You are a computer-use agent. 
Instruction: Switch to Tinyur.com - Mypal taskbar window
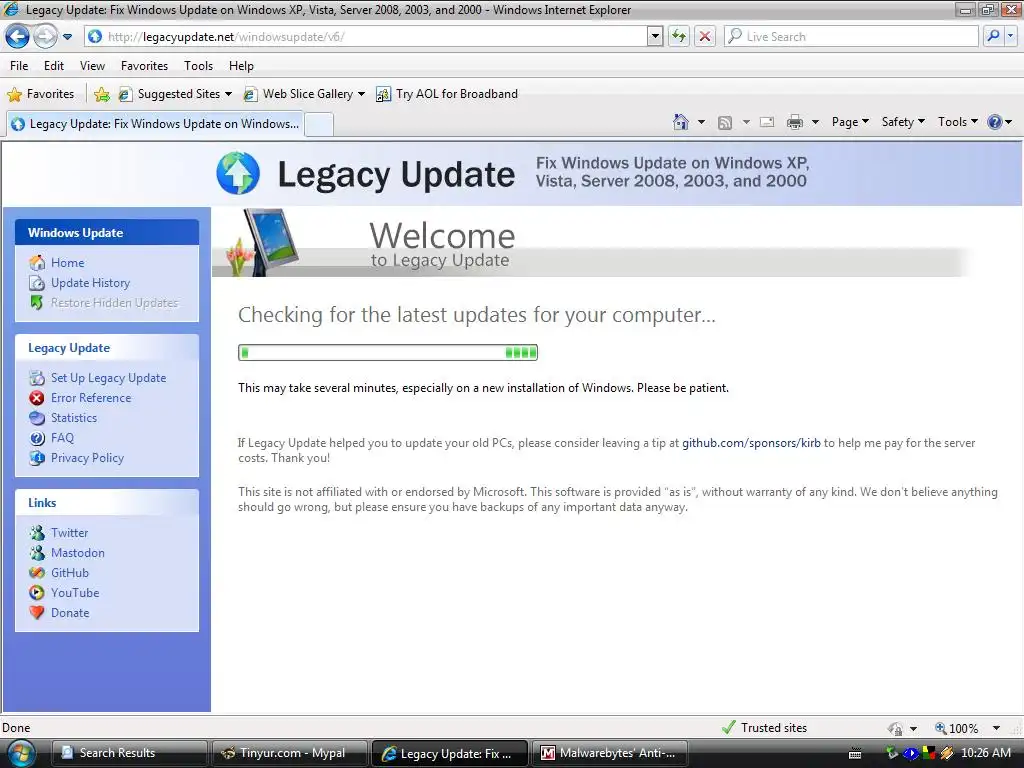pos(289,753)
